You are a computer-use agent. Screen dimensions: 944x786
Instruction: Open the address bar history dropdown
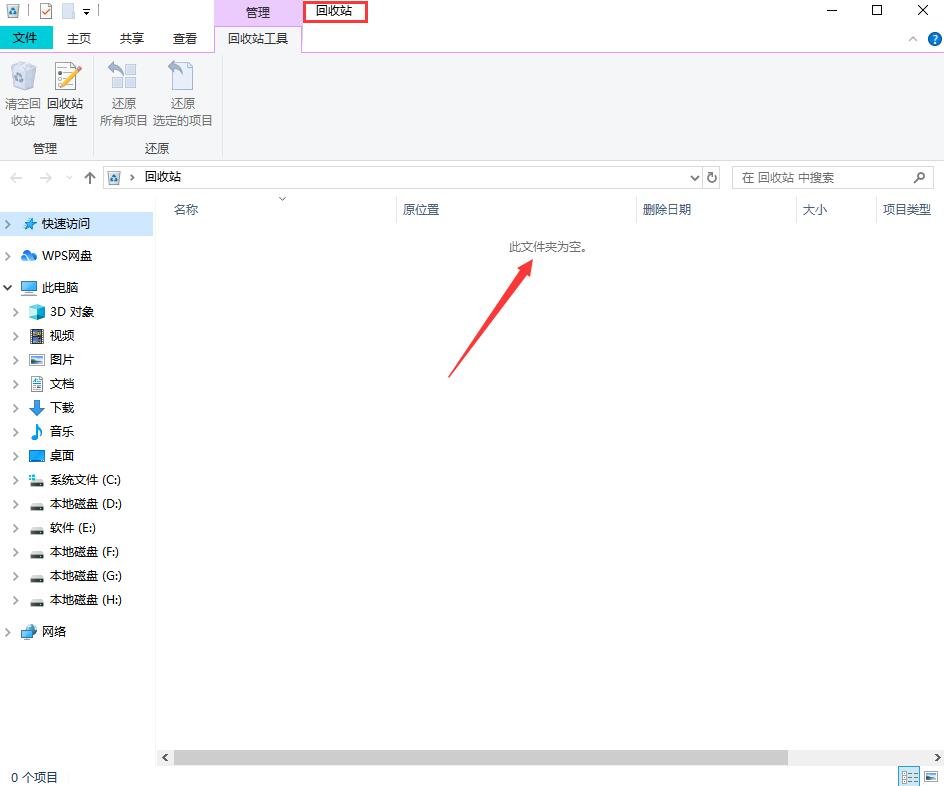pos(695,177)
